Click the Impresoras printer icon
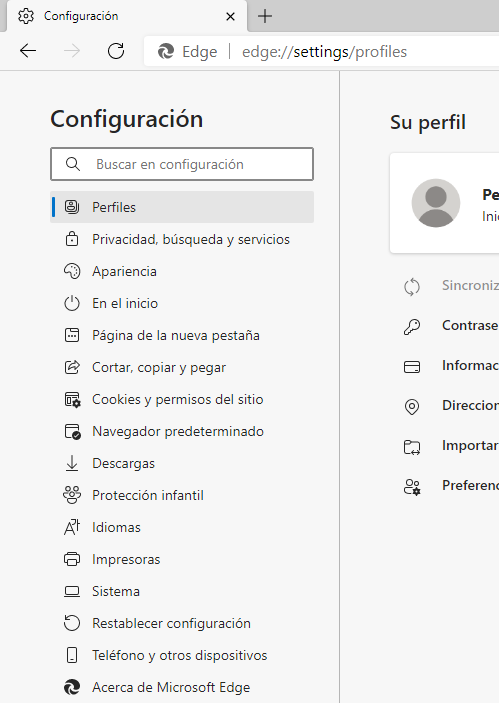This screenshot has width=499, height=703. (72, 559)
